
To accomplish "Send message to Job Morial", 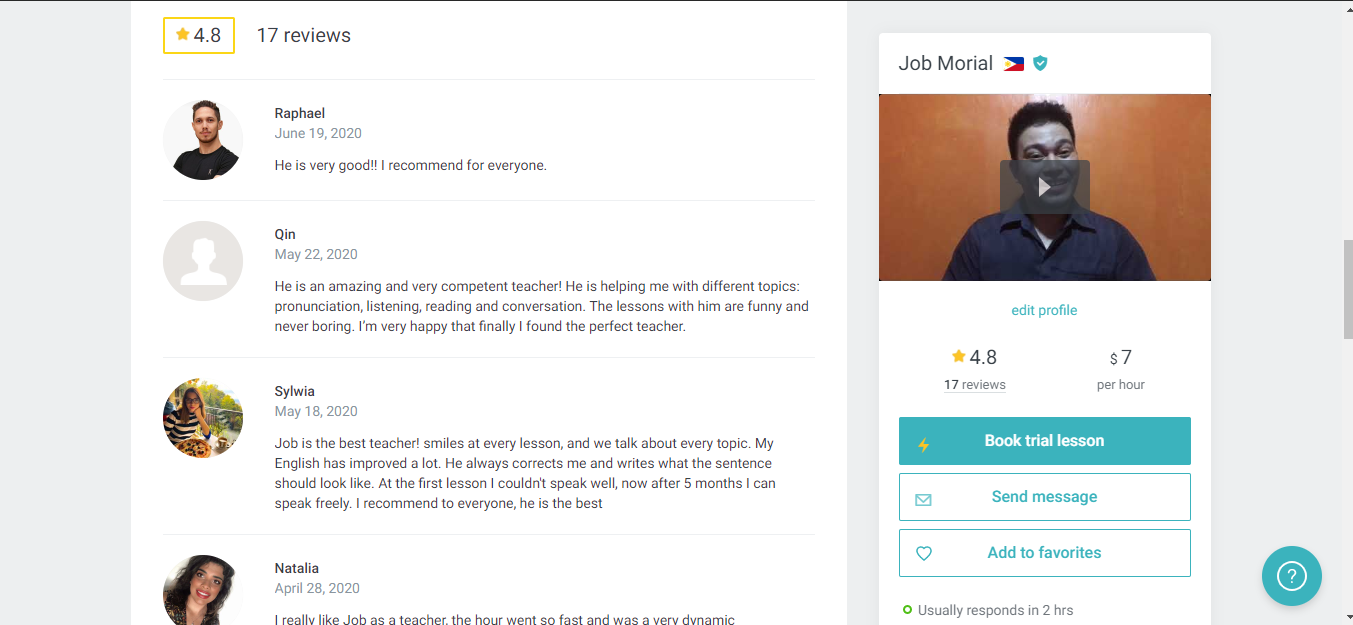I will (x=1044, y=497).
